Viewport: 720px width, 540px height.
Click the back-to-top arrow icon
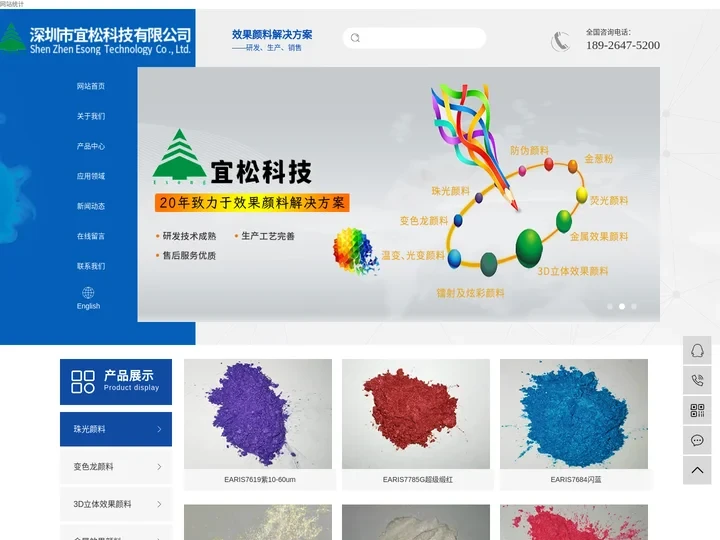(697, 470)
